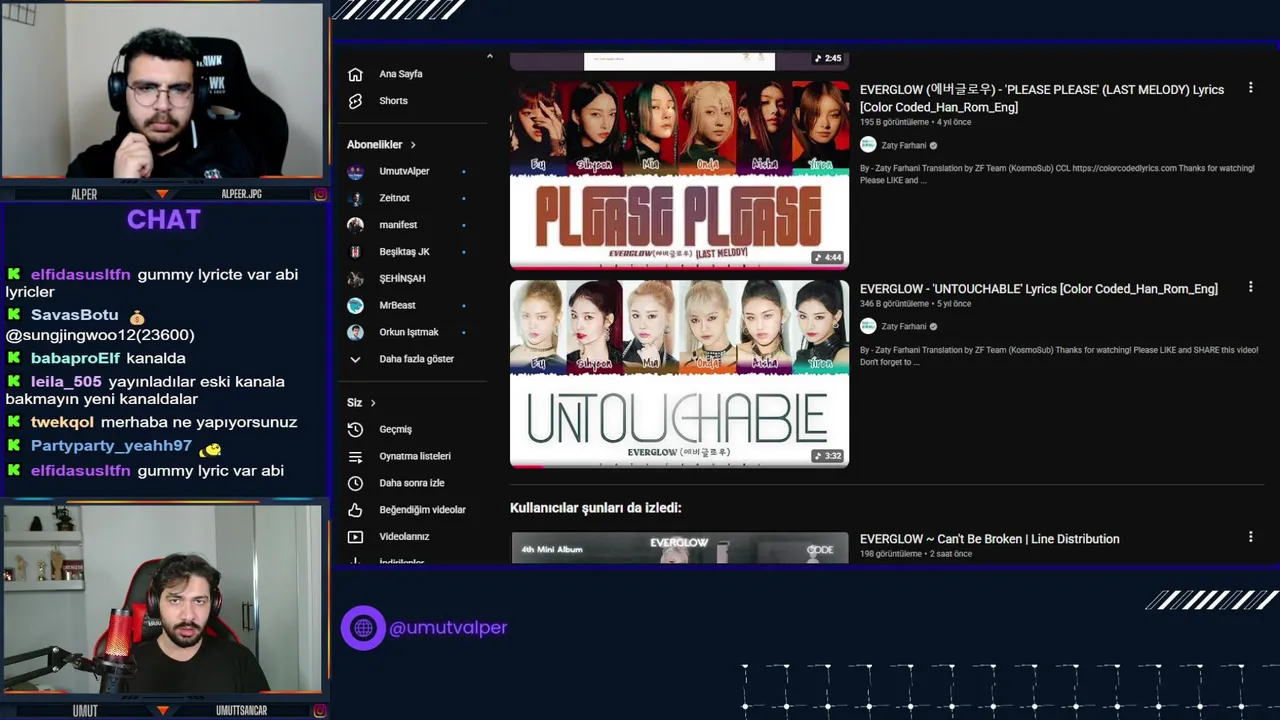Open Geçmiş history icon
Viewport: 1280px width, 720px height.
355,429
